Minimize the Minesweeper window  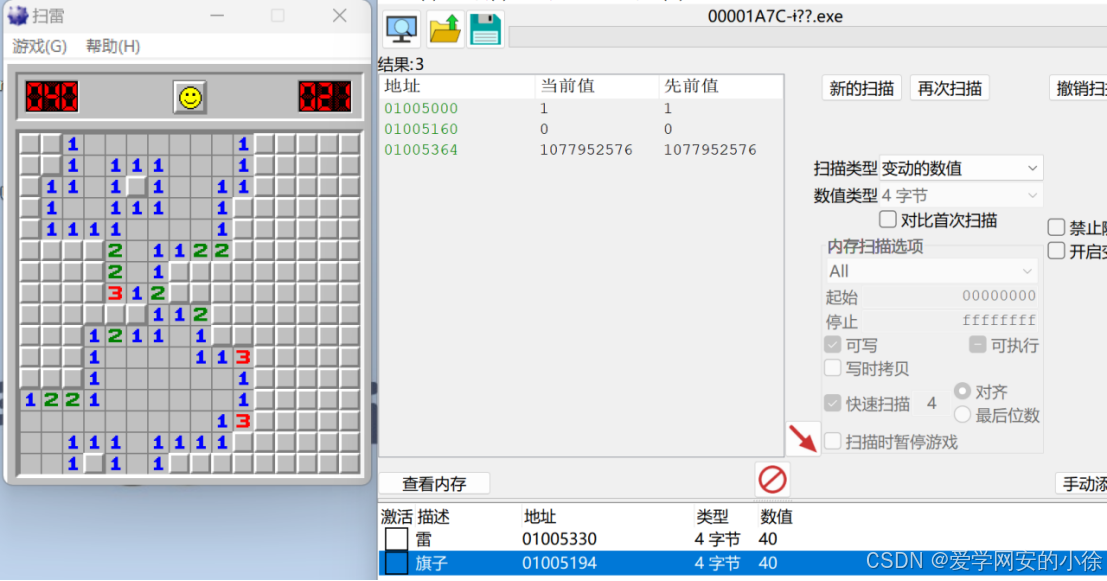coord(217,16)
